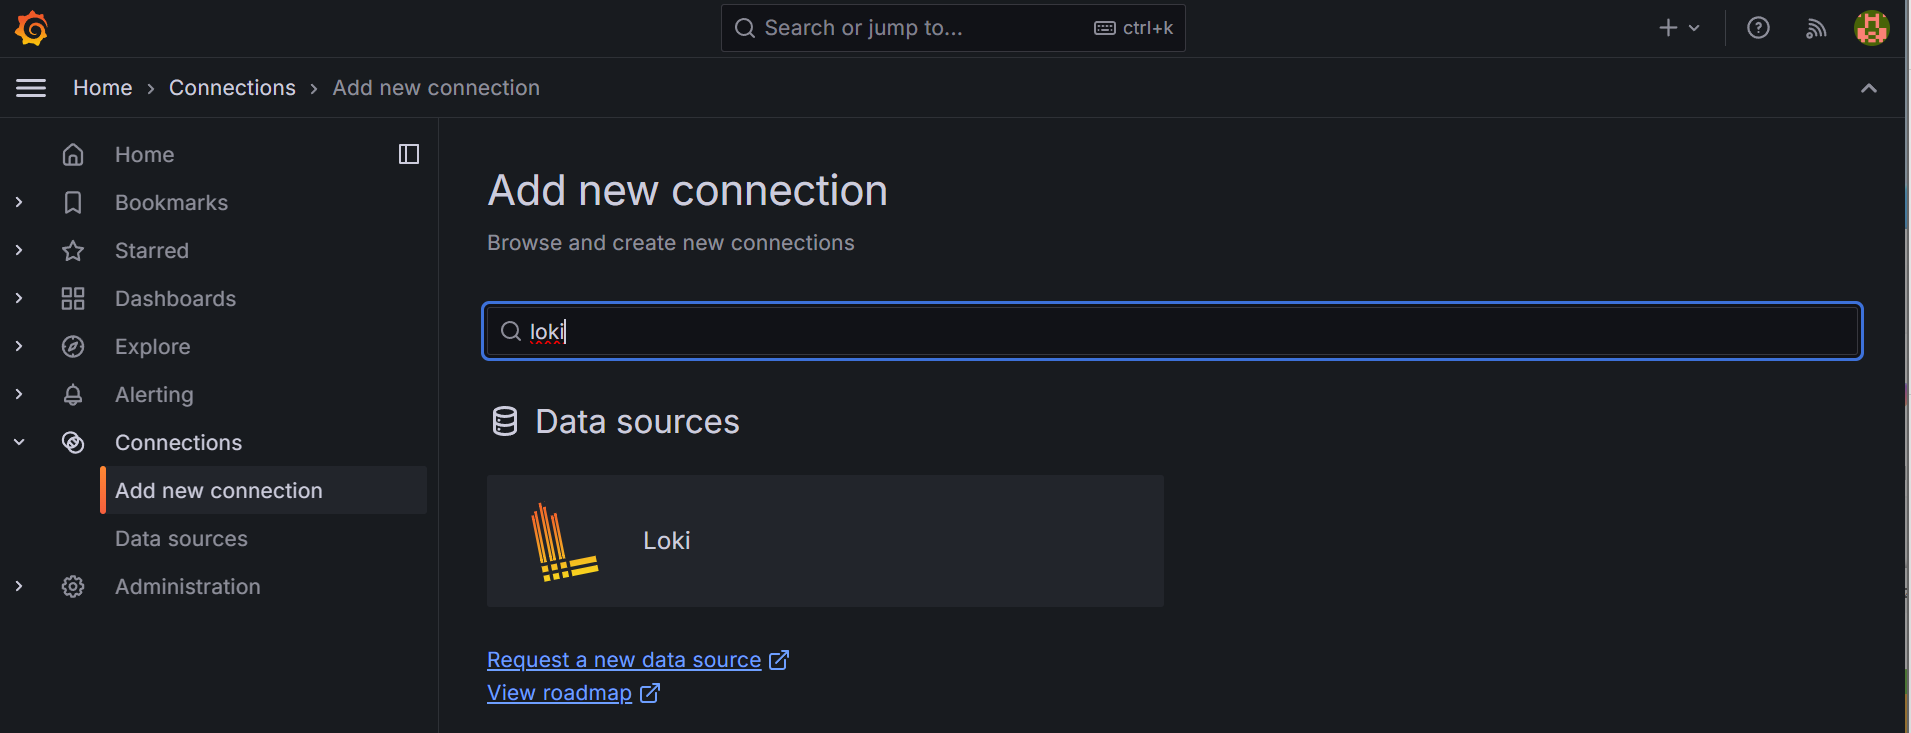Click the Alerting bell icon

[73, 394]
